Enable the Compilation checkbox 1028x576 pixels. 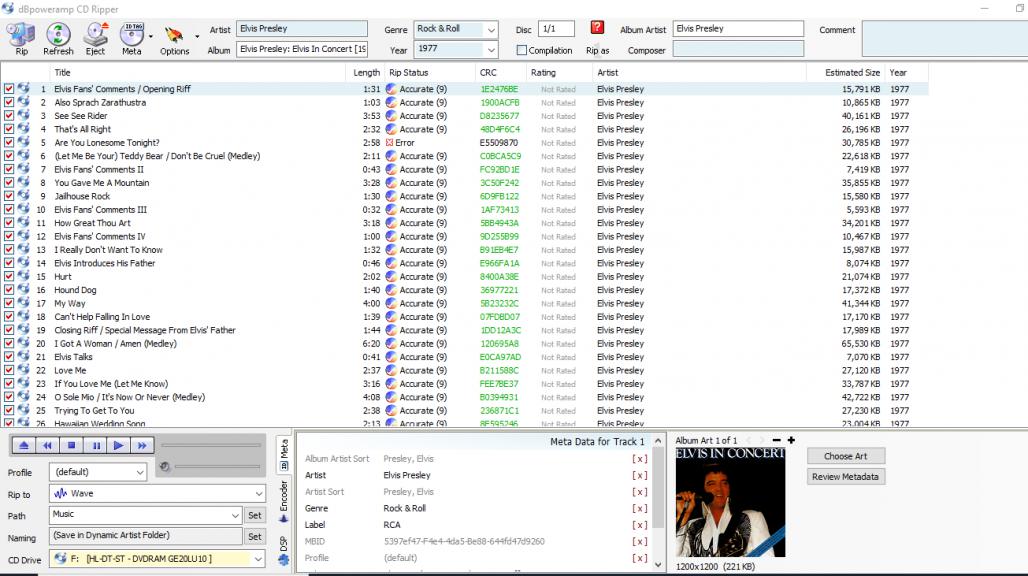521,50
